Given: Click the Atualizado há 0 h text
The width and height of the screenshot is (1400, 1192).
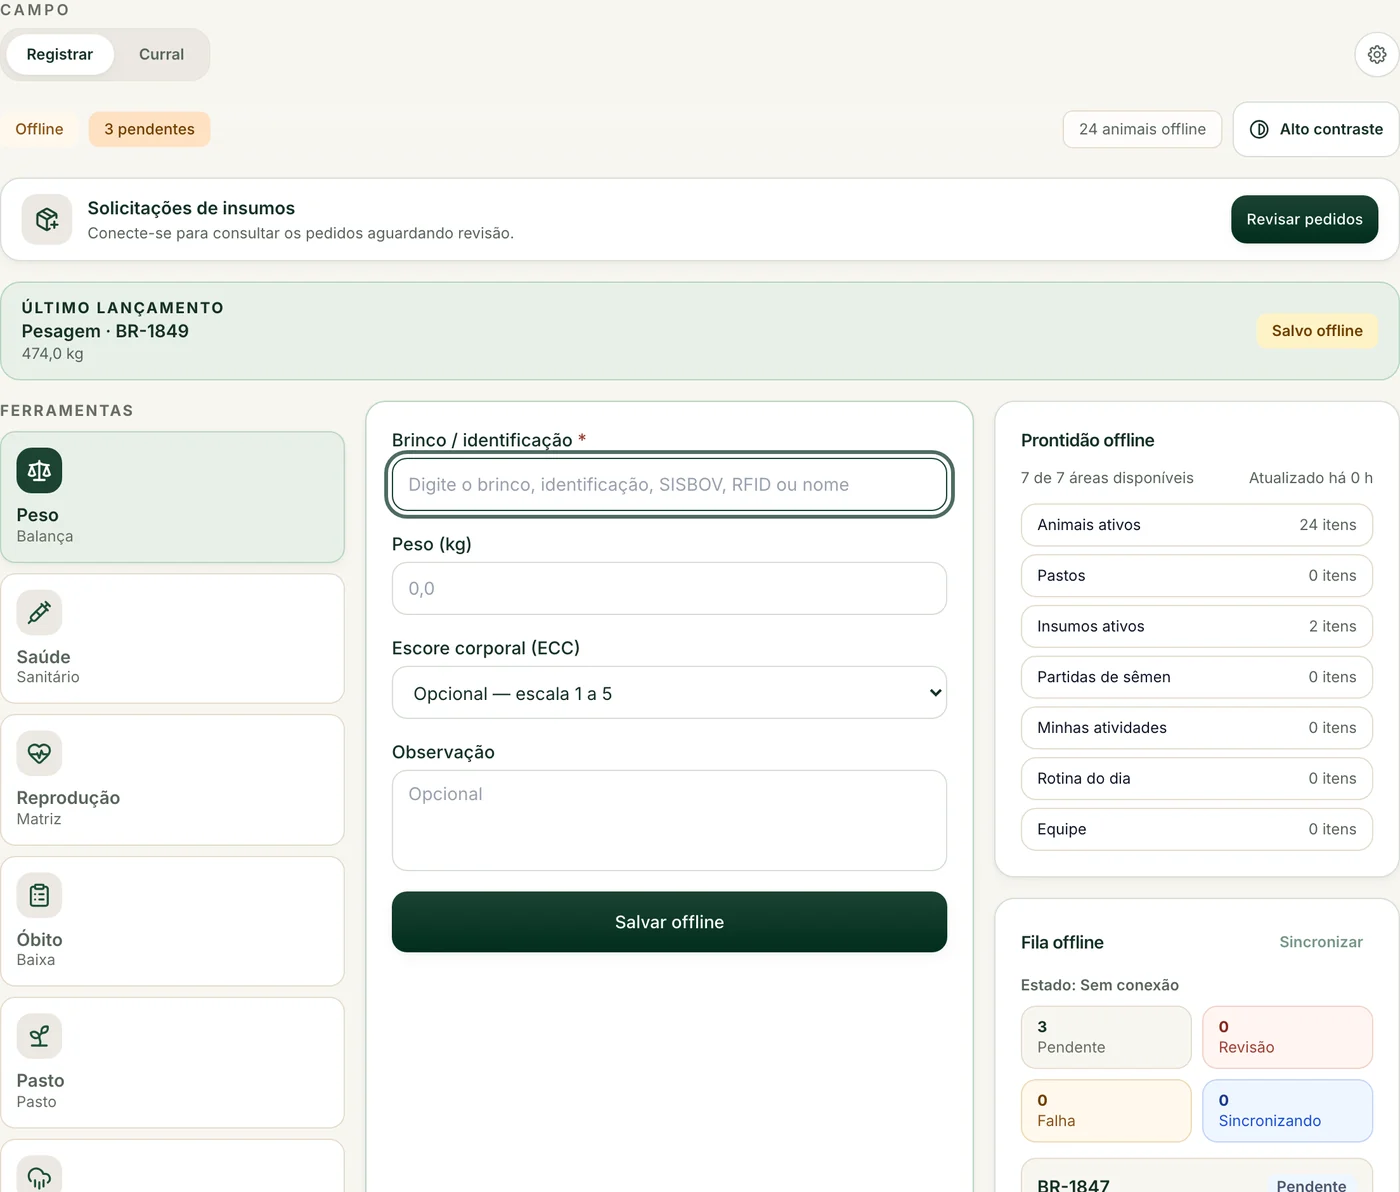Looking at the screenshot, I should pos(1310,478).
